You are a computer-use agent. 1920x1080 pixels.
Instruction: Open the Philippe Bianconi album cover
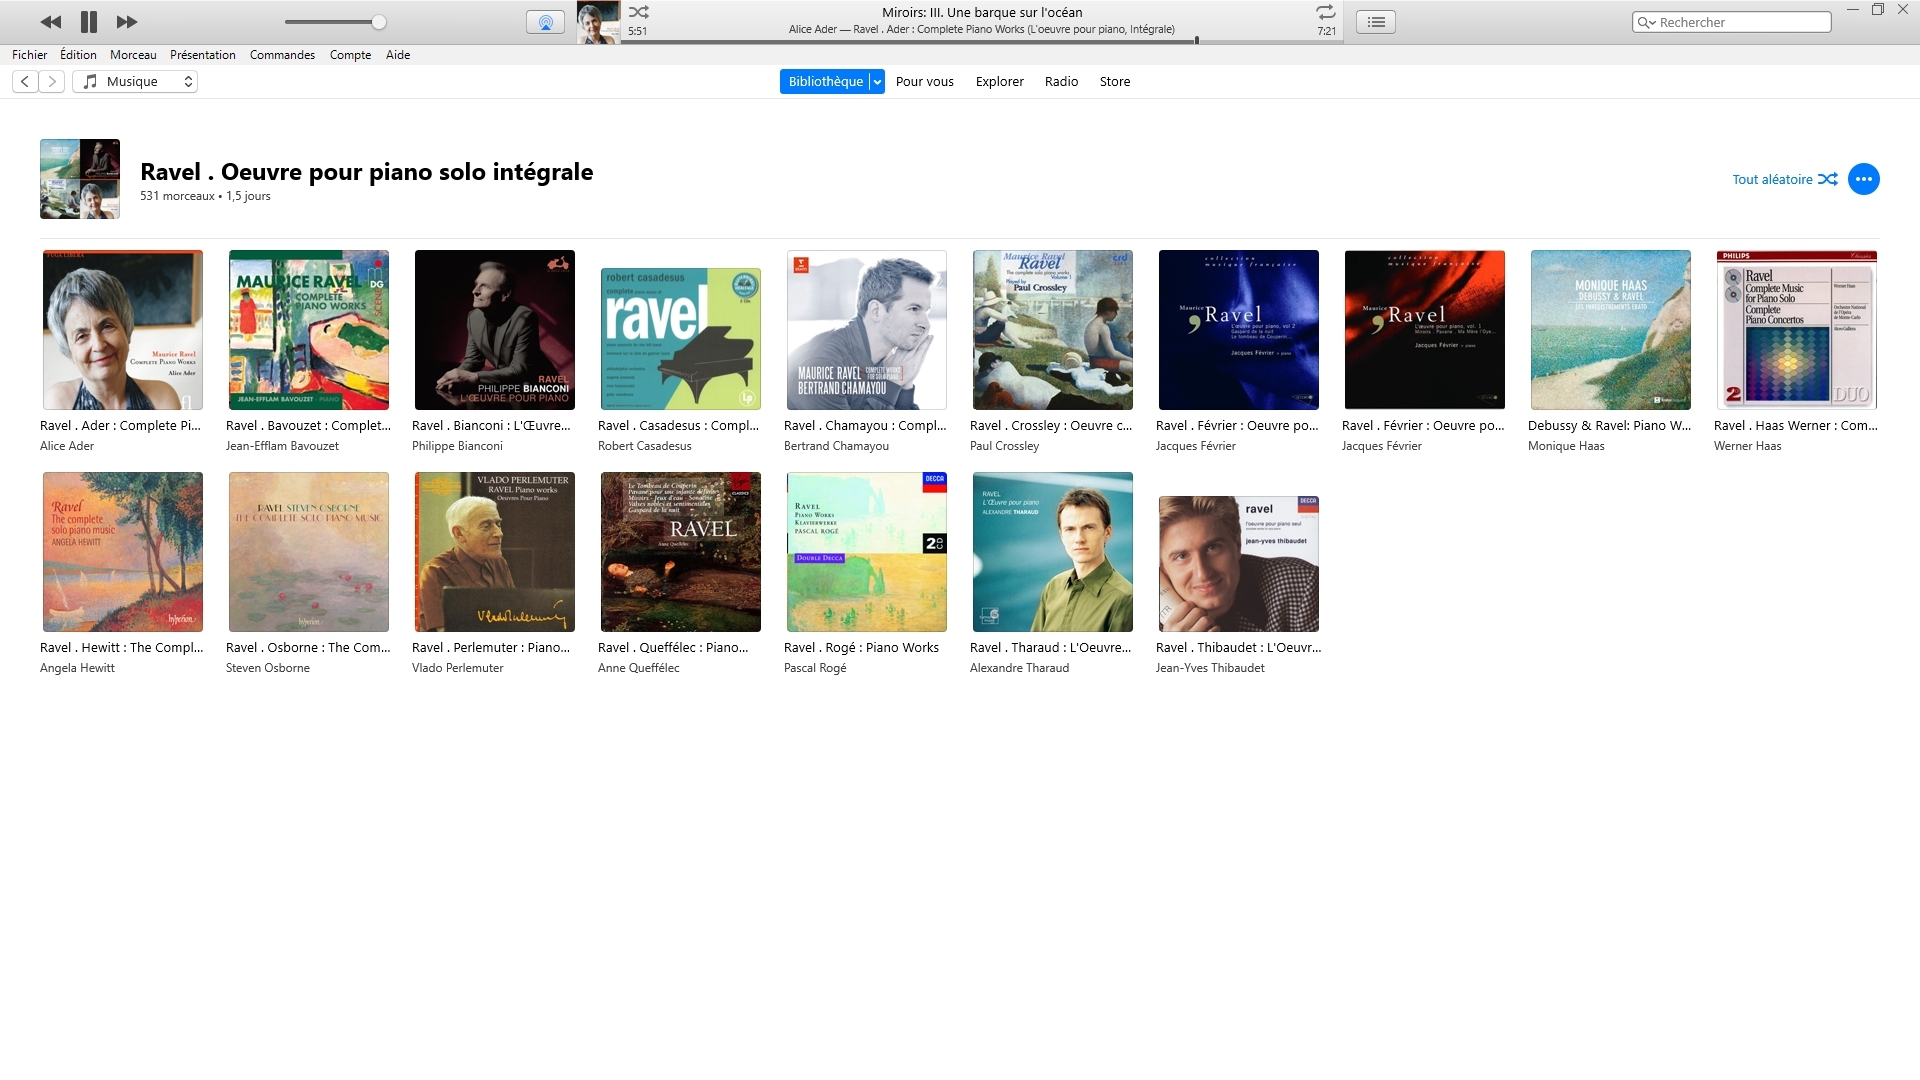pos(495,330)
